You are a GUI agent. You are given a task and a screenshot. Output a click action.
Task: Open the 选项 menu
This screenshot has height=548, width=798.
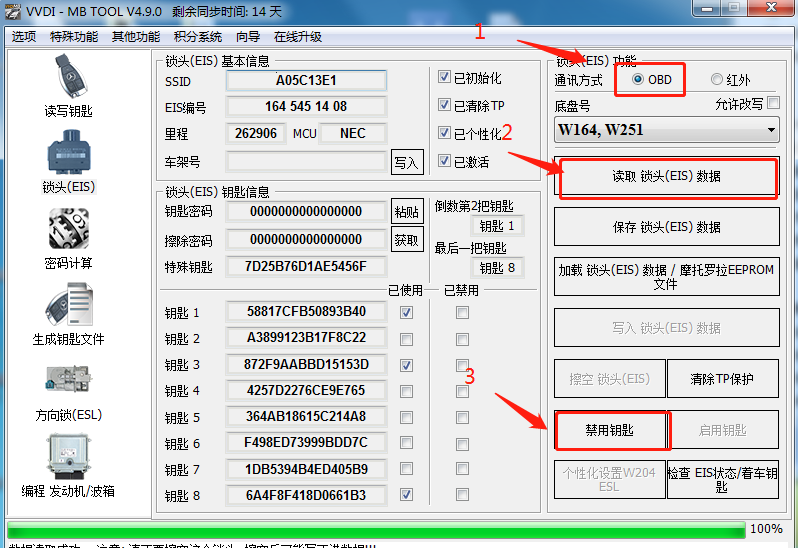pos(24,37)
